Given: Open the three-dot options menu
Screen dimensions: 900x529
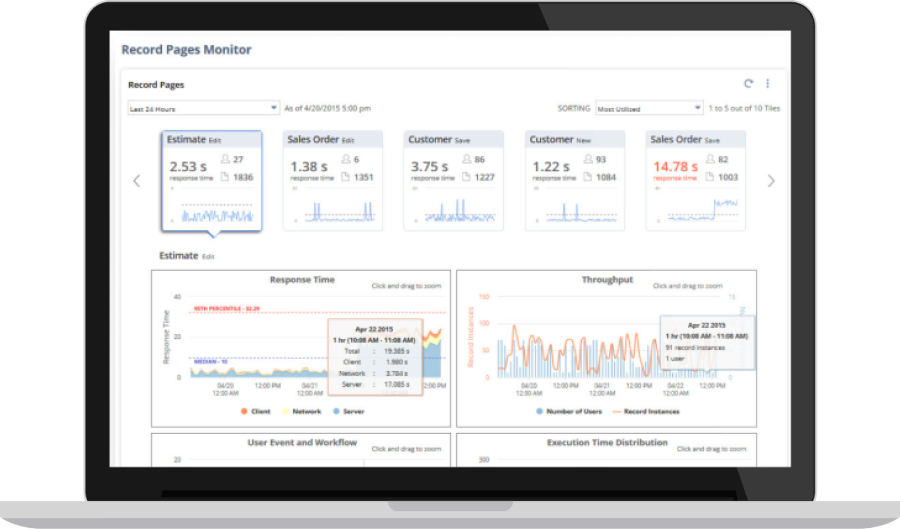Looking at the screenshot, I should 768,84.
